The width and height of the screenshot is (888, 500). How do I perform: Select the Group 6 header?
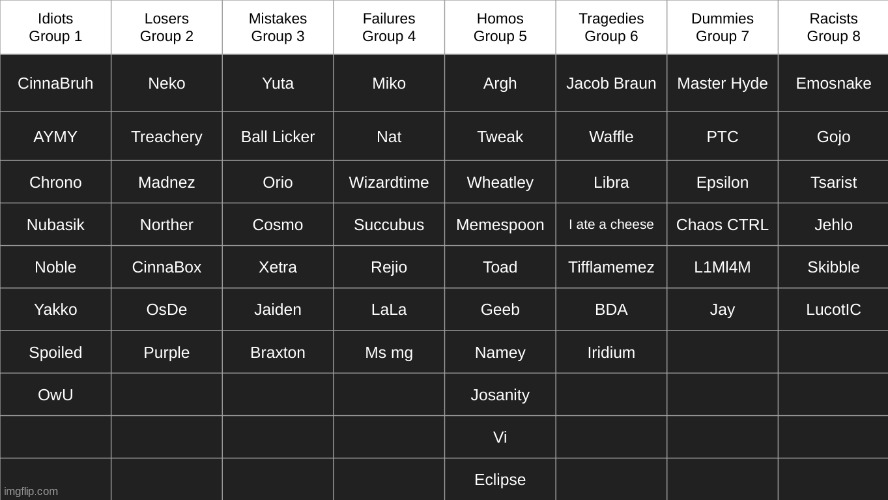click(611, 27)
